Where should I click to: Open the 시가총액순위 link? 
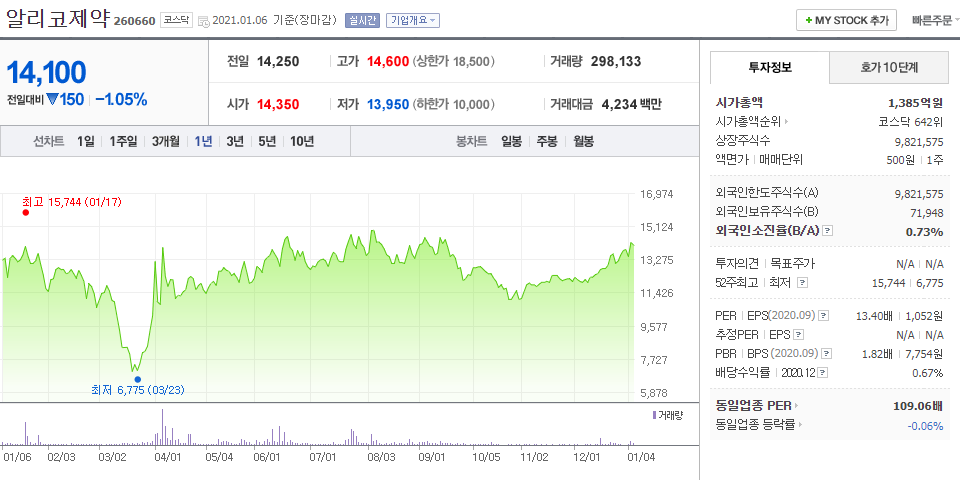(752, 122)
